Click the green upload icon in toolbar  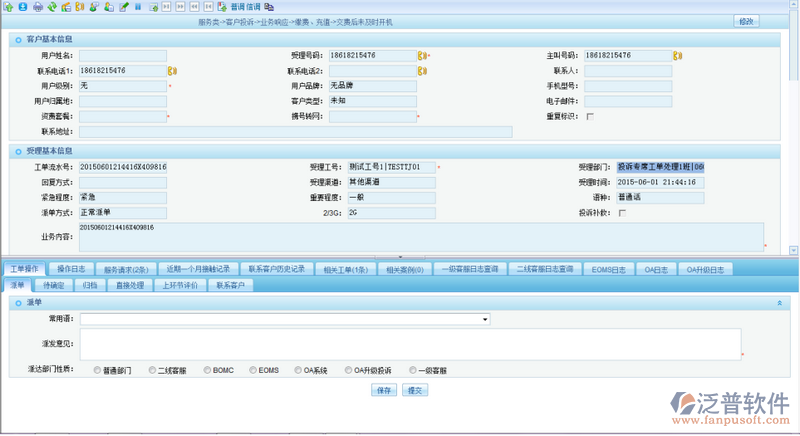(x=9, y=6)
